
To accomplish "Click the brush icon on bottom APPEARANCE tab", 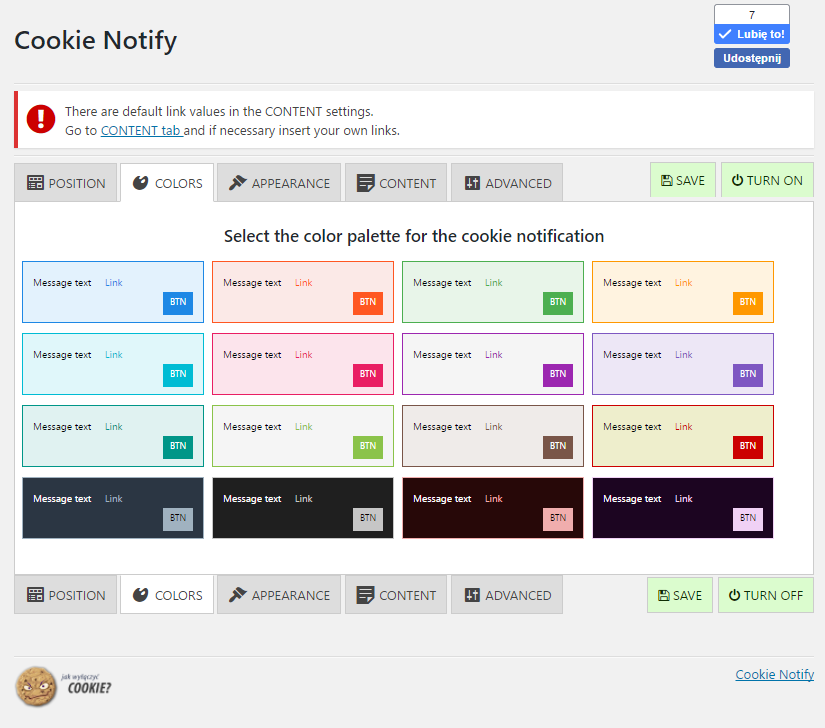I will (x=237, y=594).
